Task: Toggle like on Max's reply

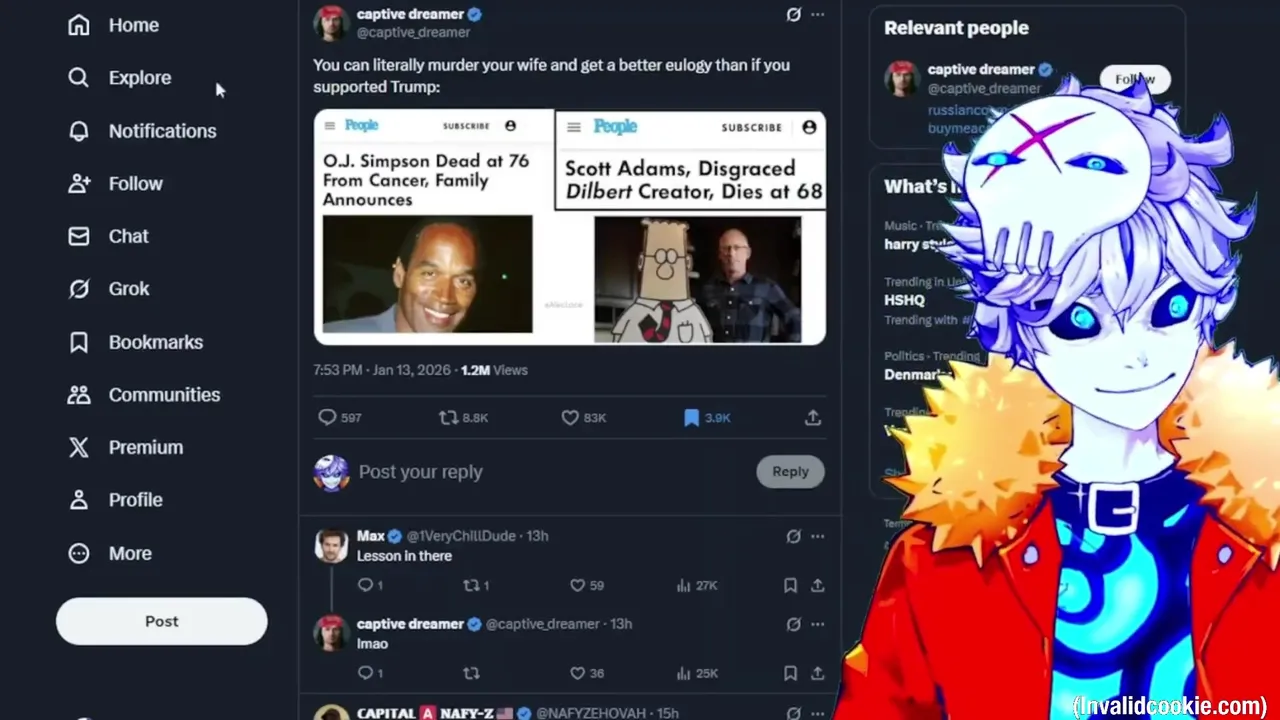Action: [x=577, y=585]
